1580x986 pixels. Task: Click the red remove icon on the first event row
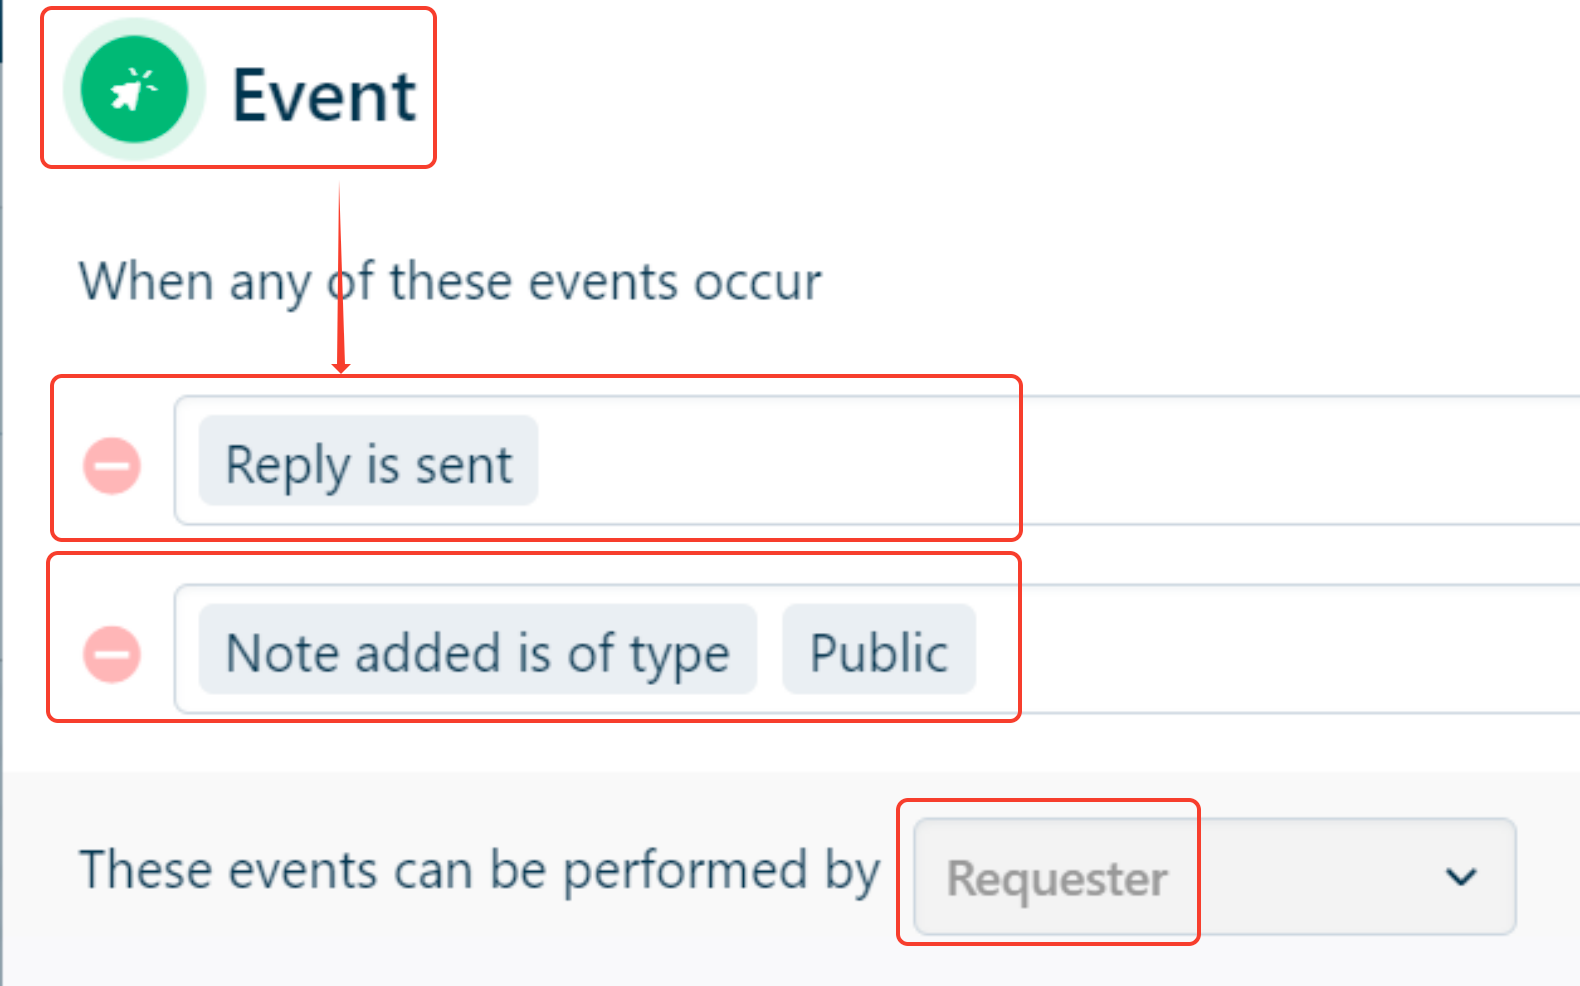coord(111,464)
